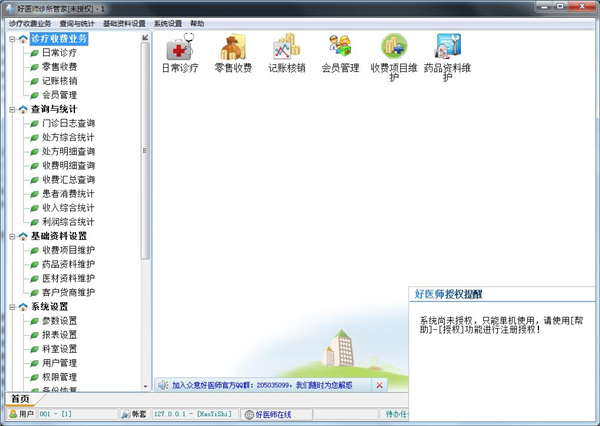Open the 会员管理 people icon
Screen dimensions: 600x426
pyautogui.click(x=340, y=47)
